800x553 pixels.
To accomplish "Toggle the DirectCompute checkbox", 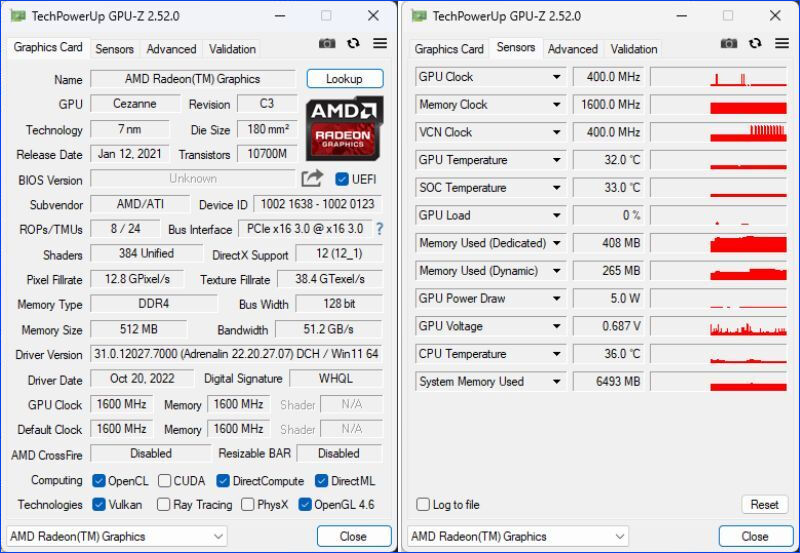I will coord(223,481).
